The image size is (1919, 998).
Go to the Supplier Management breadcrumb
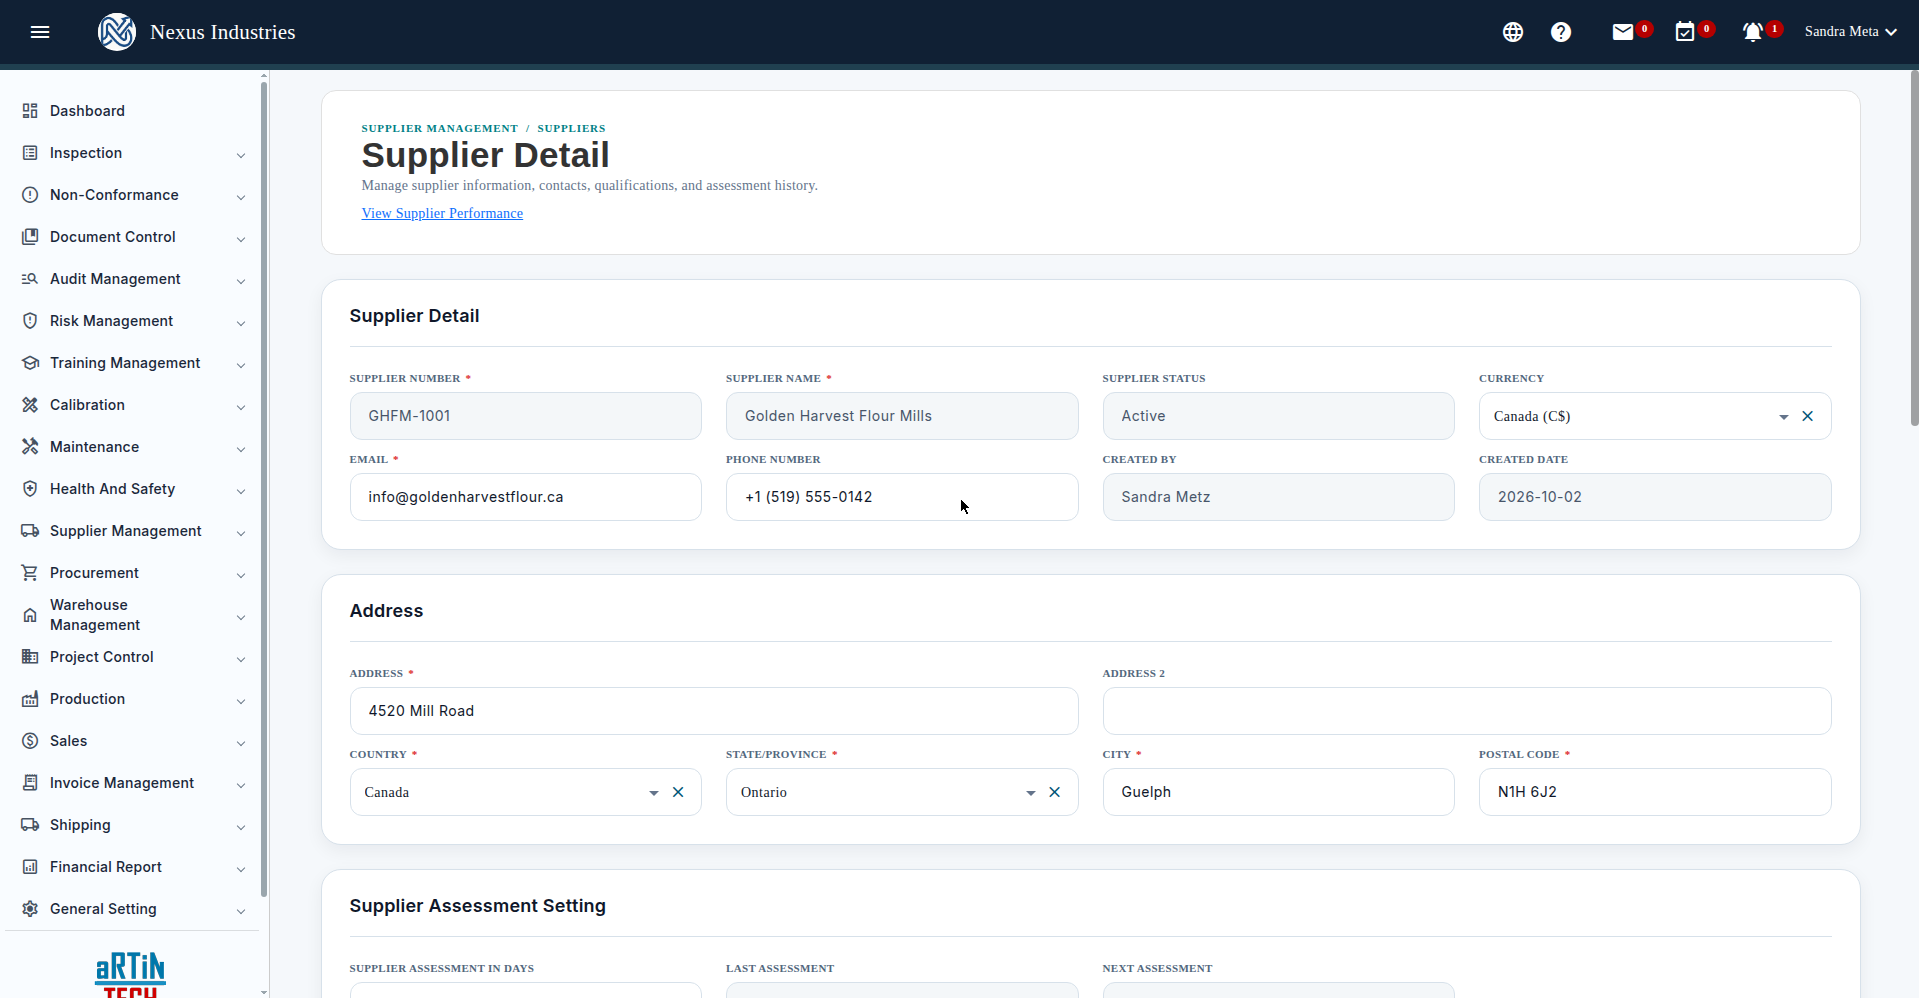coord(440,128)
